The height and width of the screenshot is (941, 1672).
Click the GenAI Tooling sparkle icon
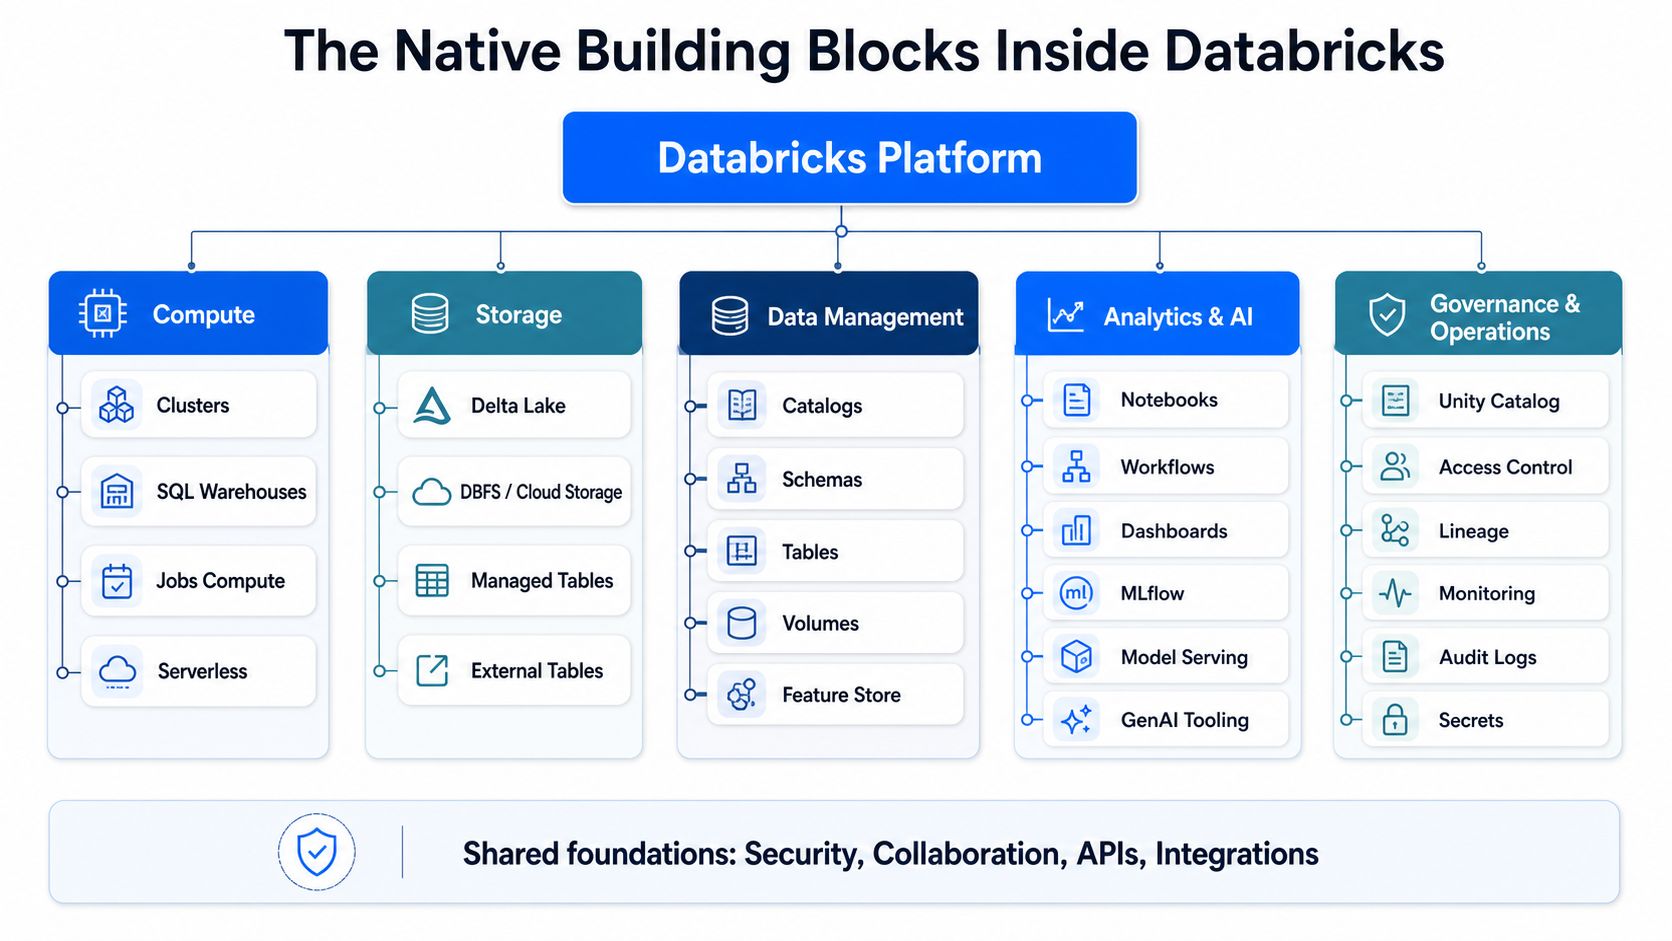pos(1076,719)
